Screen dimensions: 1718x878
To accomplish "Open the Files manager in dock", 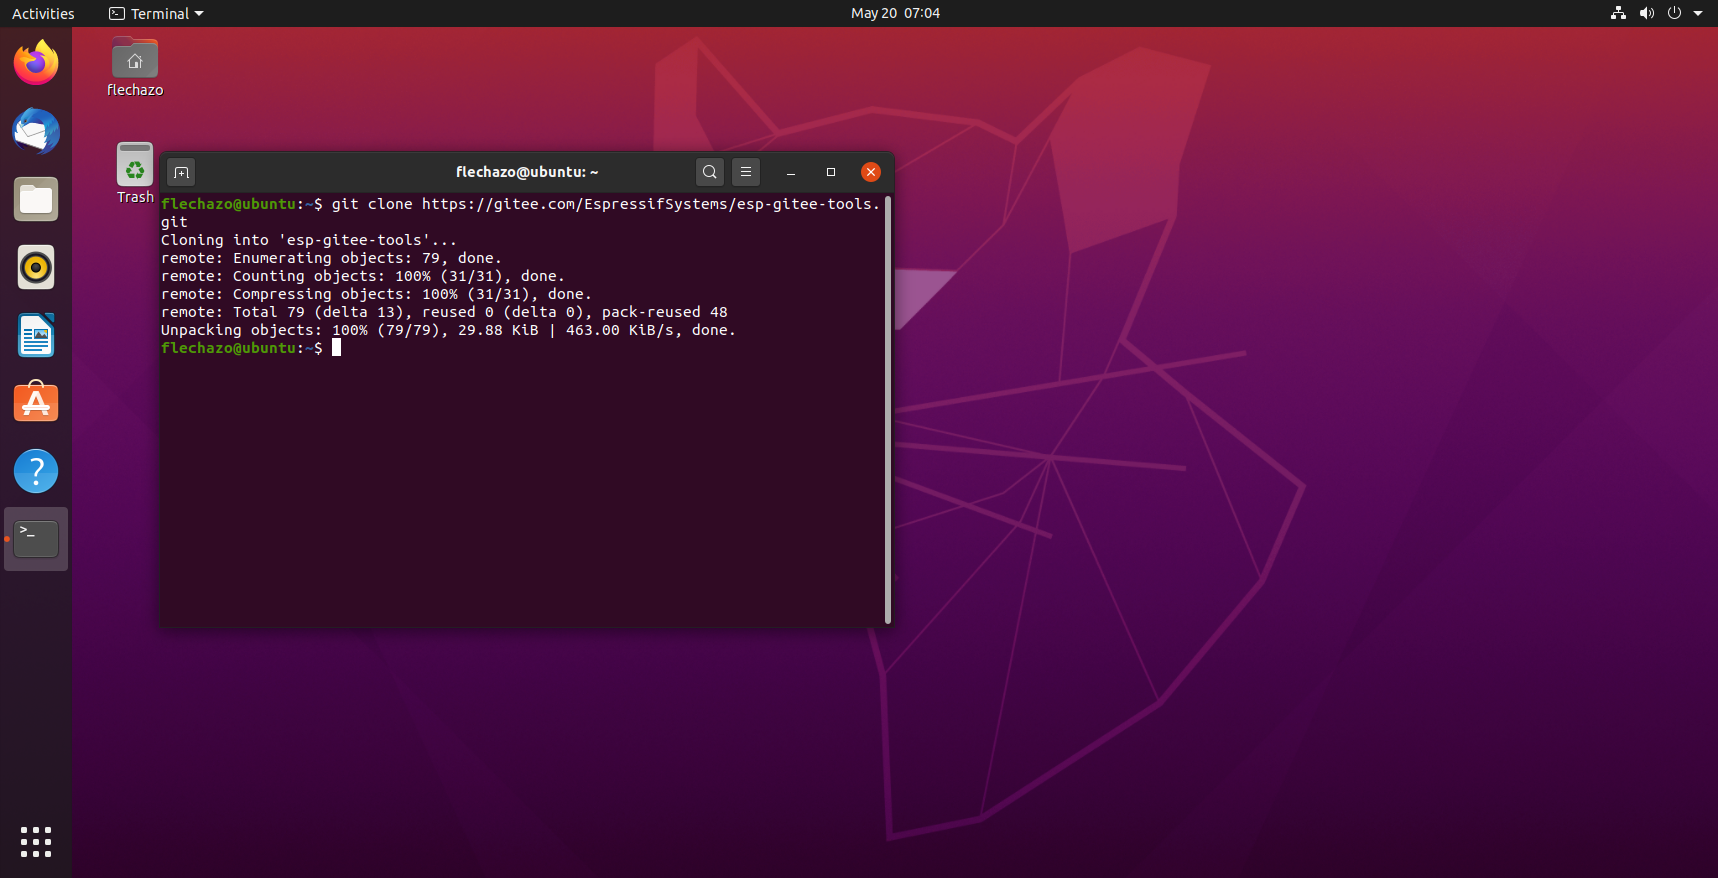I will click(x=36, y=199).
